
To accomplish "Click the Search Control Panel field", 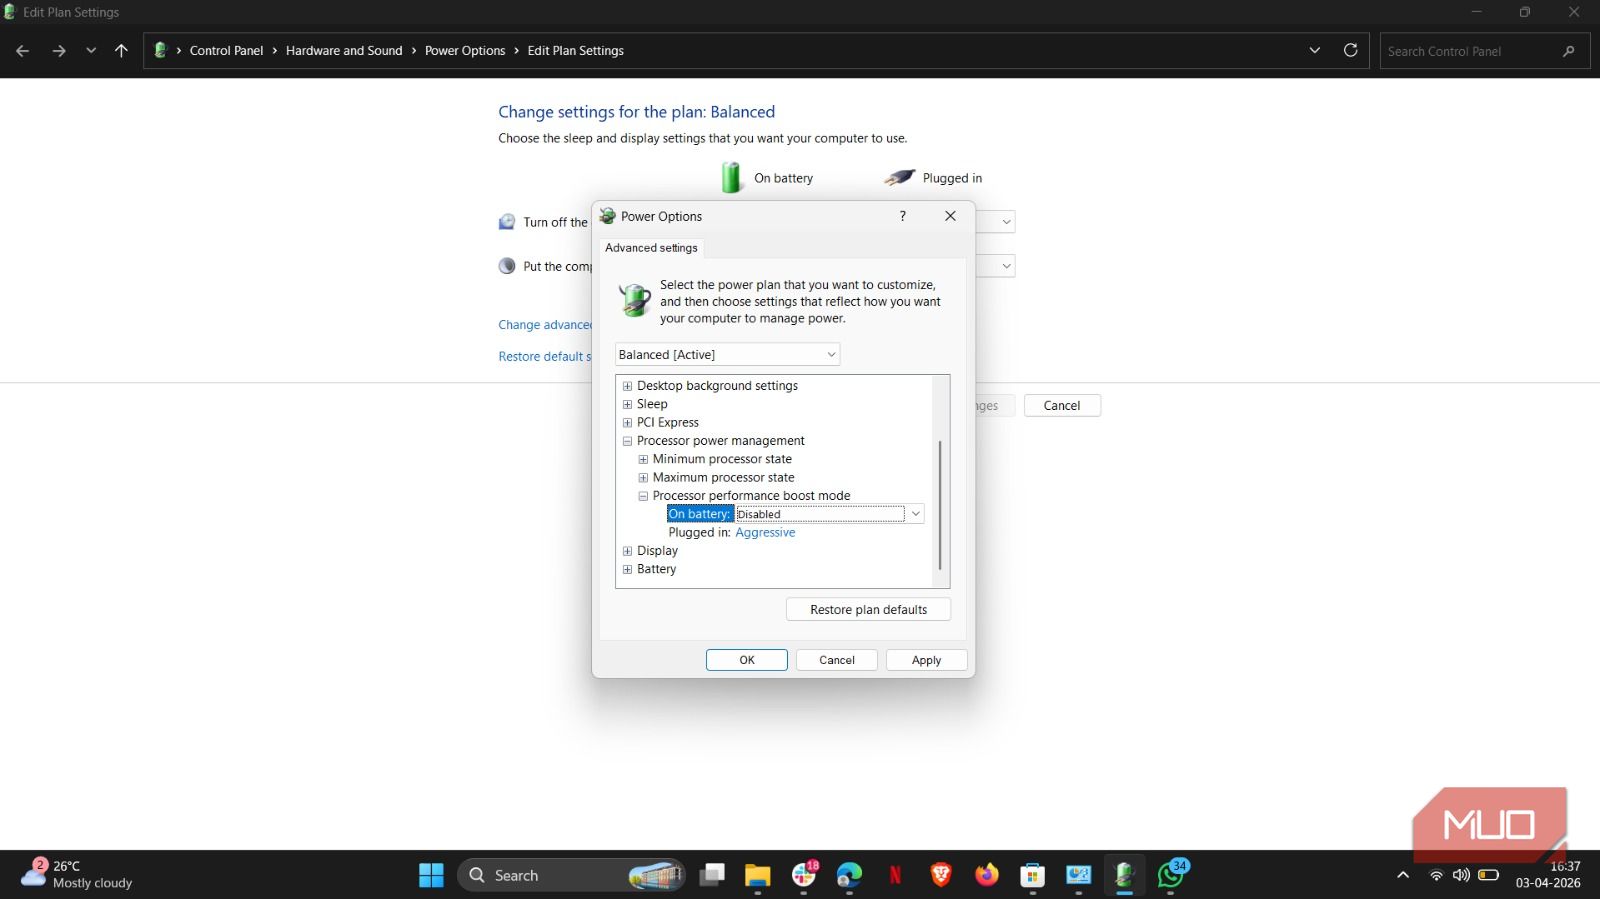I will [1484, 51].
